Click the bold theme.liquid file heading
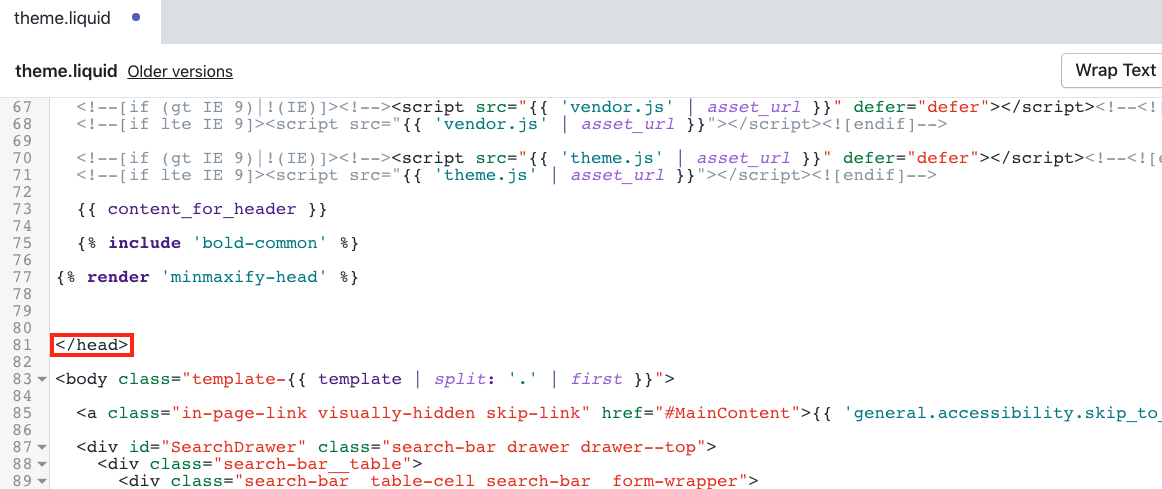 click(67, 72)
